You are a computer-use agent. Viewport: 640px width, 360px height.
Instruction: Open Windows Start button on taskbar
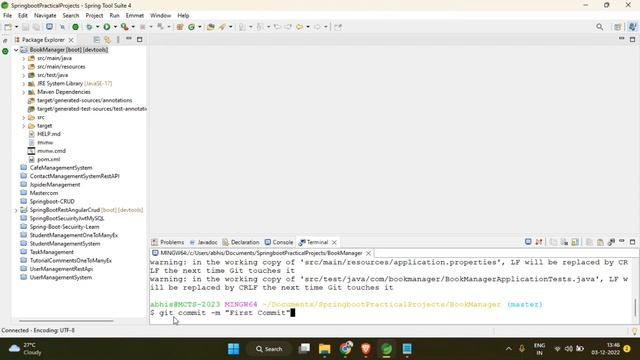(x=233, y=349)
